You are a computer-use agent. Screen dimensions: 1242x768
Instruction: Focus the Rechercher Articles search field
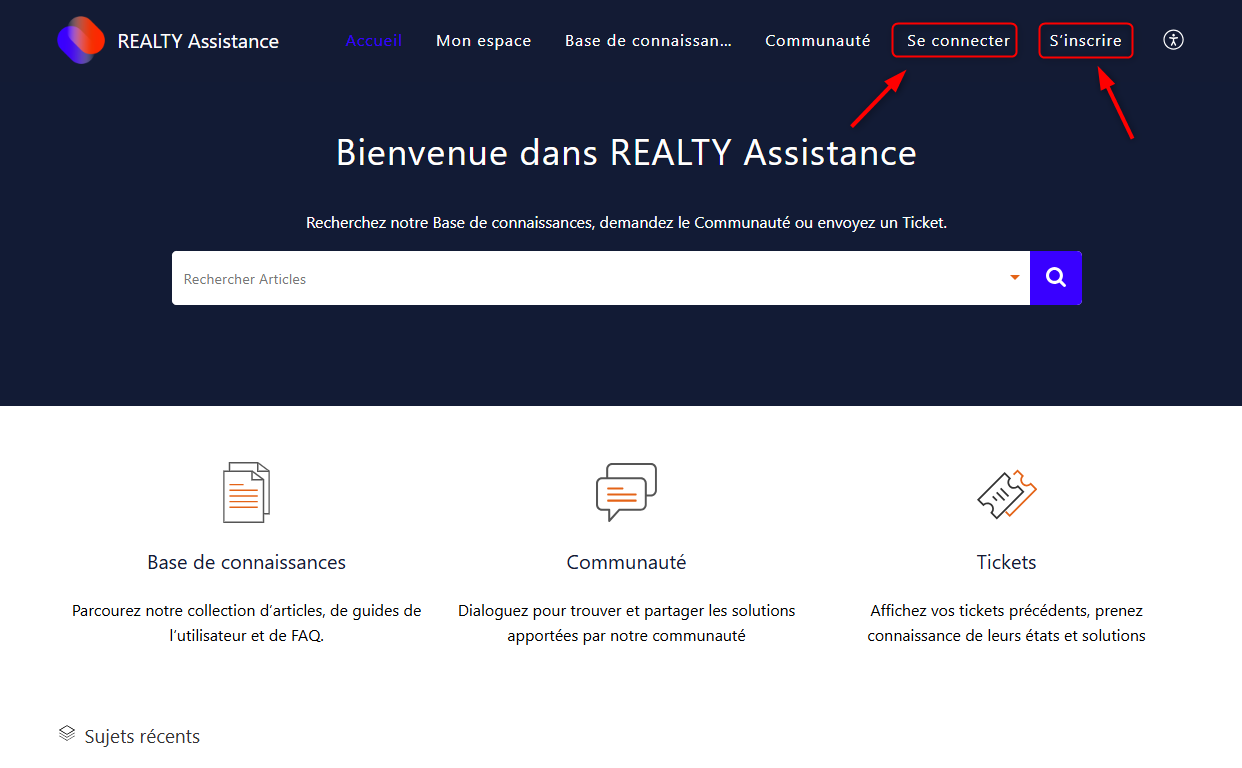(x=590, y=279)
